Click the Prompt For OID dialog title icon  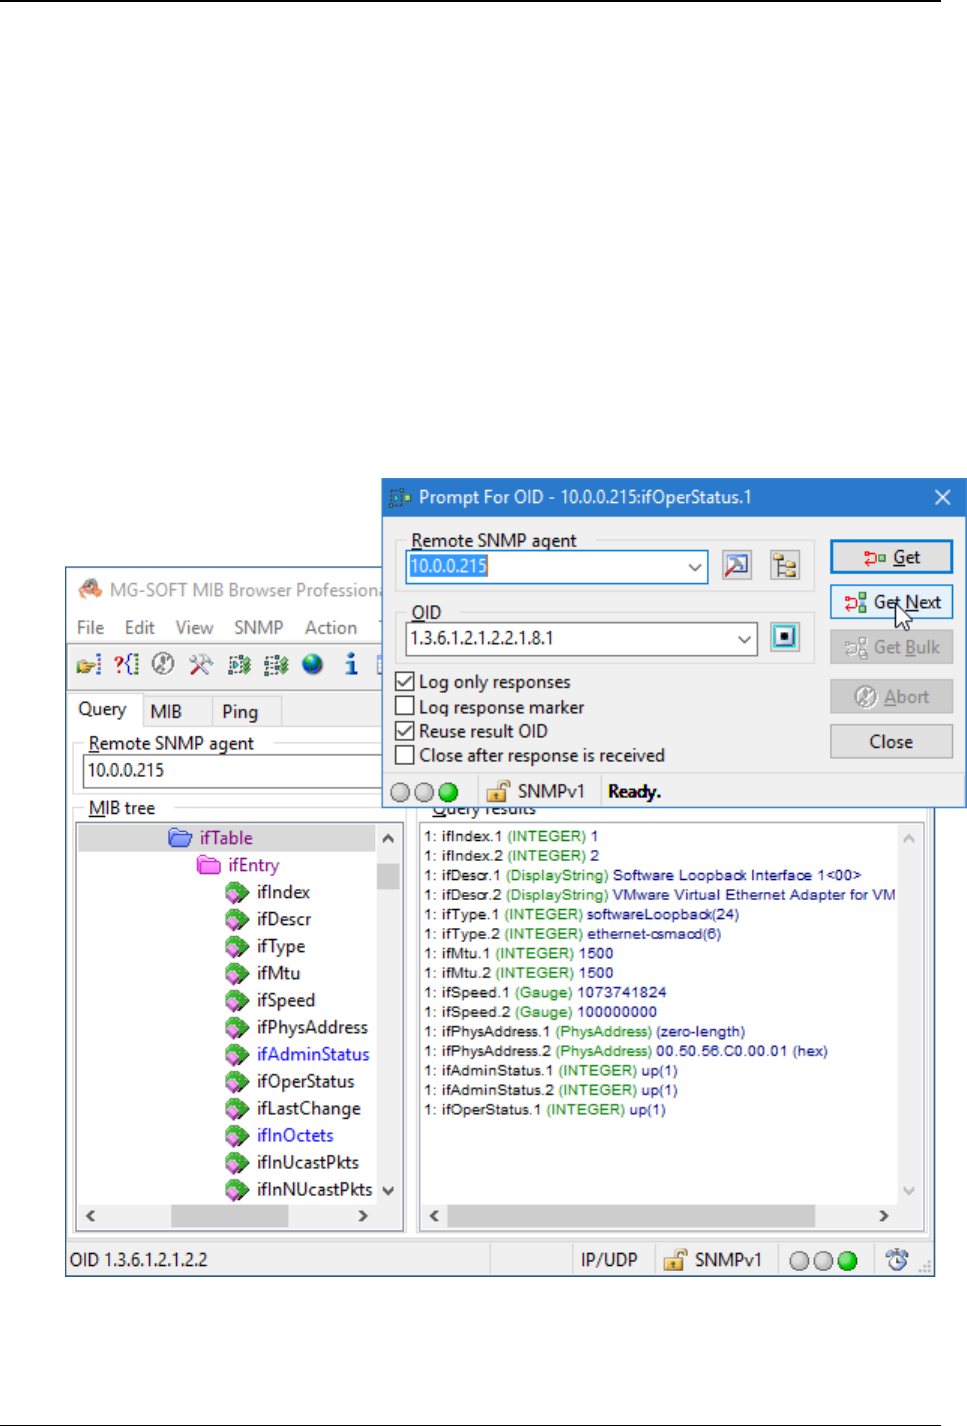(400, 497)
